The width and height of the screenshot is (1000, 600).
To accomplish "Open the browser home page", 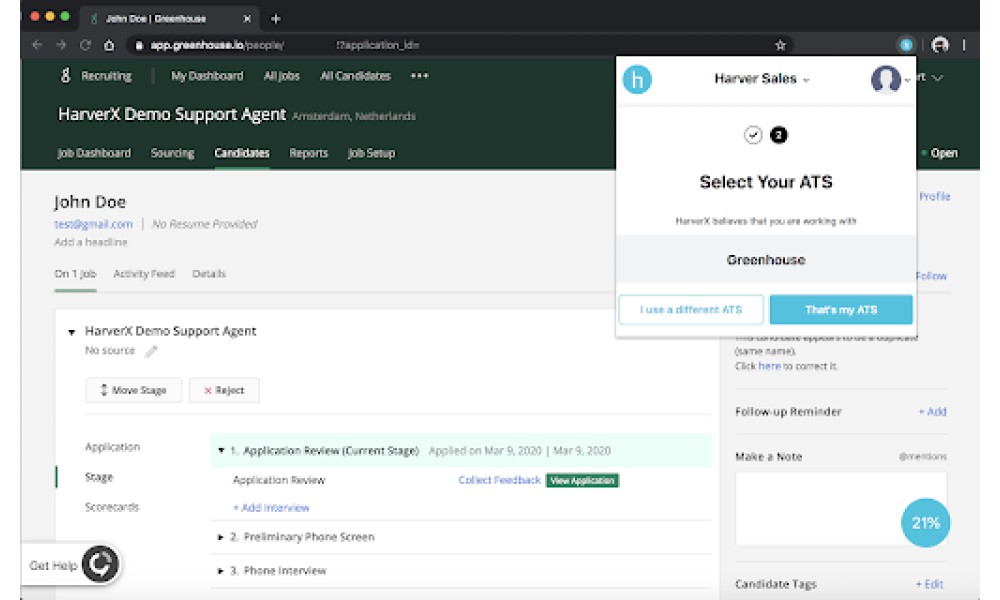I will [x=109, y=45].
